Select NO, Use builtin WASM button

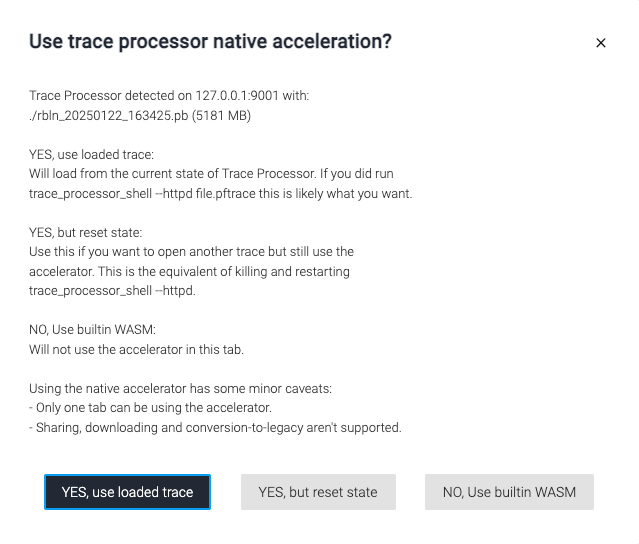point(509,492)
